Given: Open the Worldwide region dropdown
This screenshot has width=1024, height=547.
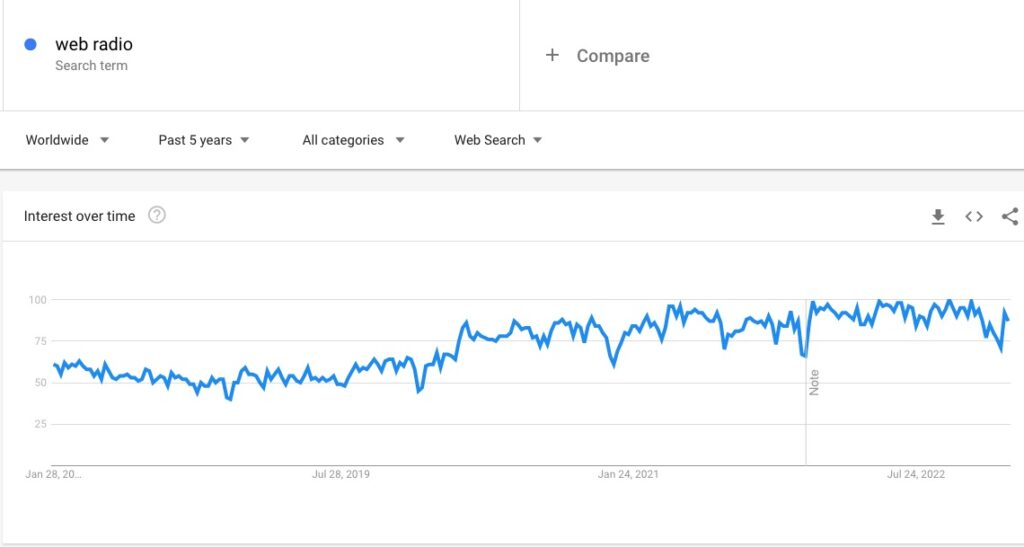Looking at the screenshot, I should coord(67,140).
